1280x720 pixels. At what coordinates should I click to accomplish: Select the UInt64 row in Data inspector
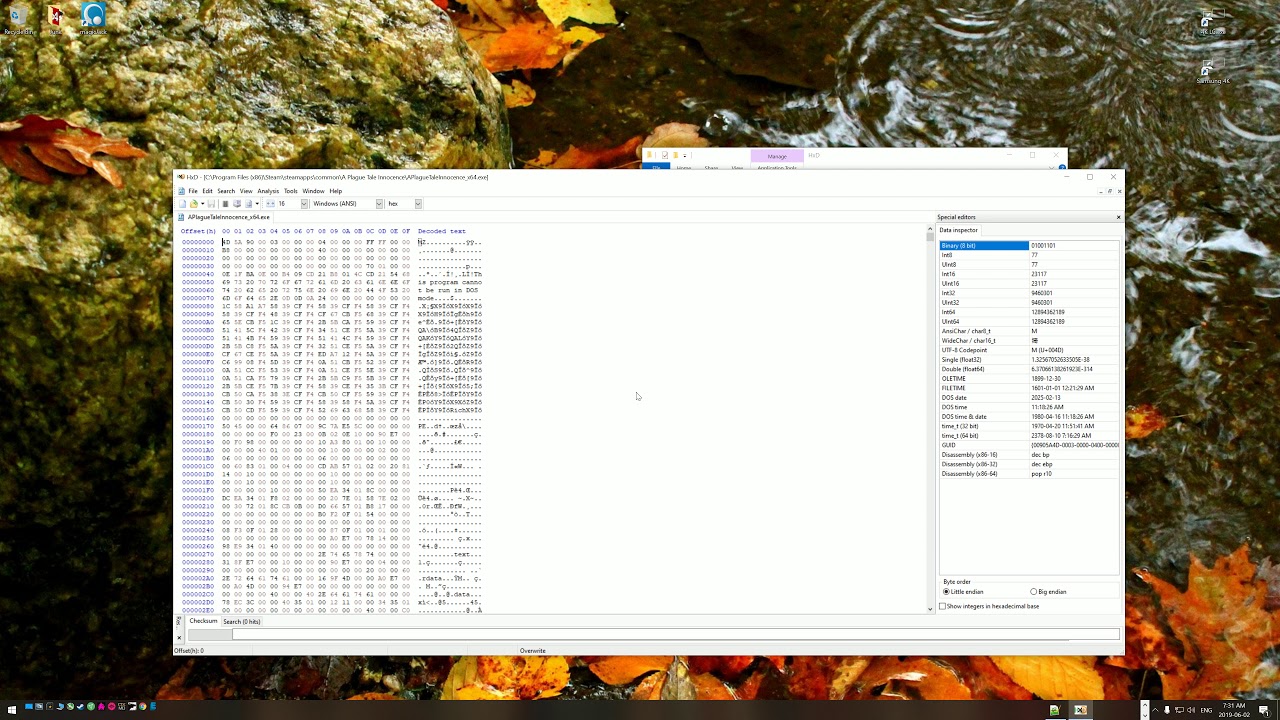tap(1029, 321)
